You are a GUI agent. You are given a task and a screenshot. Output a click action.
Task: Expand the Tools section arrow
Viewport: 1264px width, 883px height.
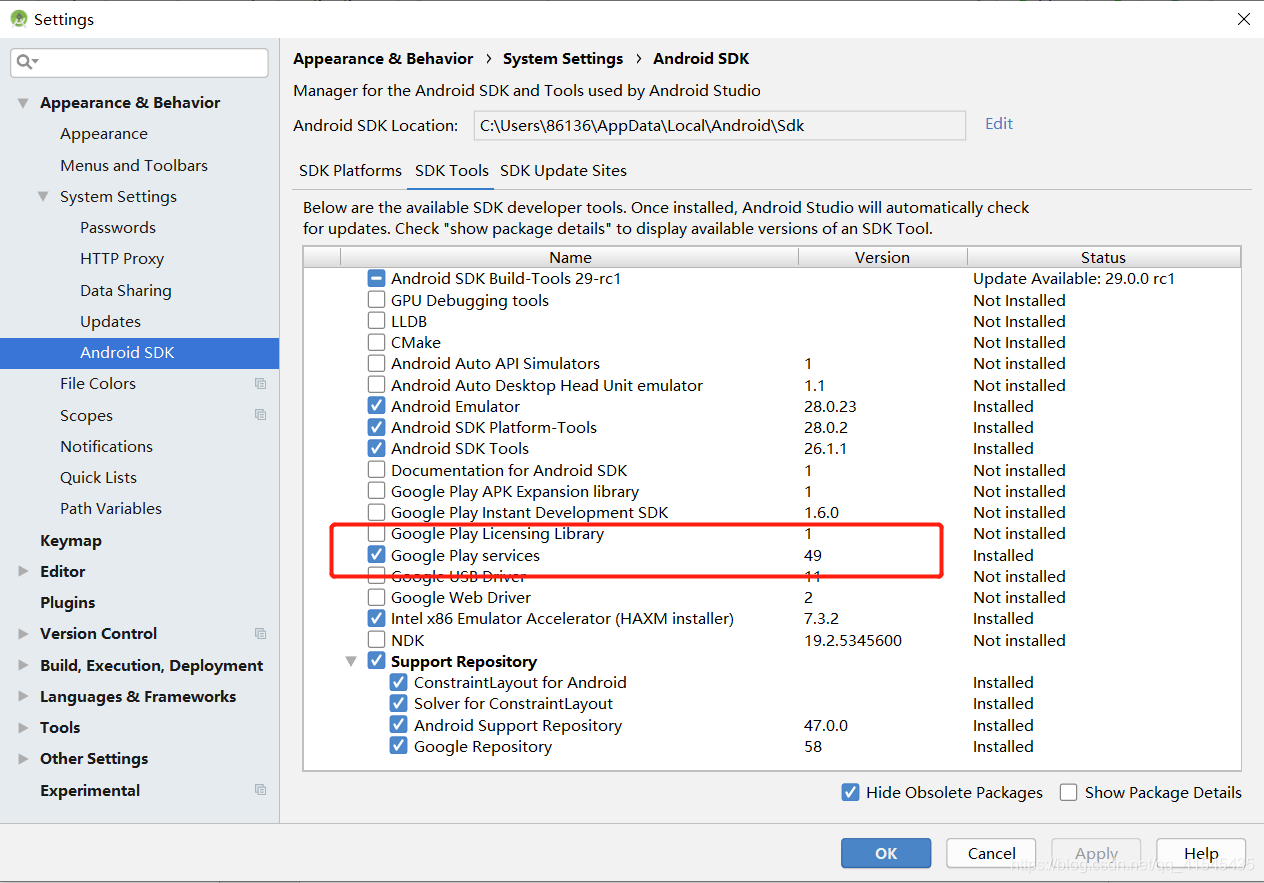[23, 728]
